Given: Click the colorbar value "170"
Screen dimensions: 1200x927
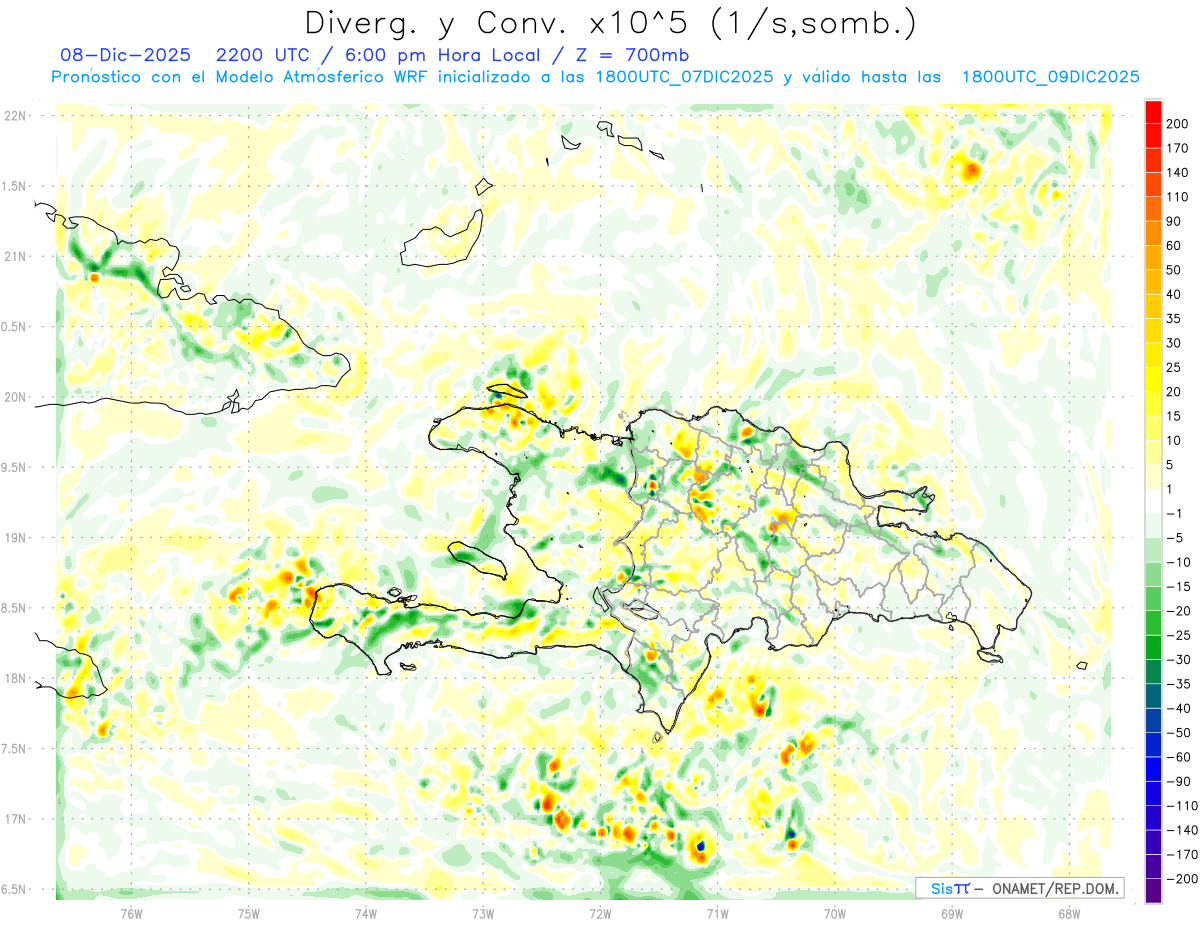Looking at the screenshot, I should click(1178, 148).
